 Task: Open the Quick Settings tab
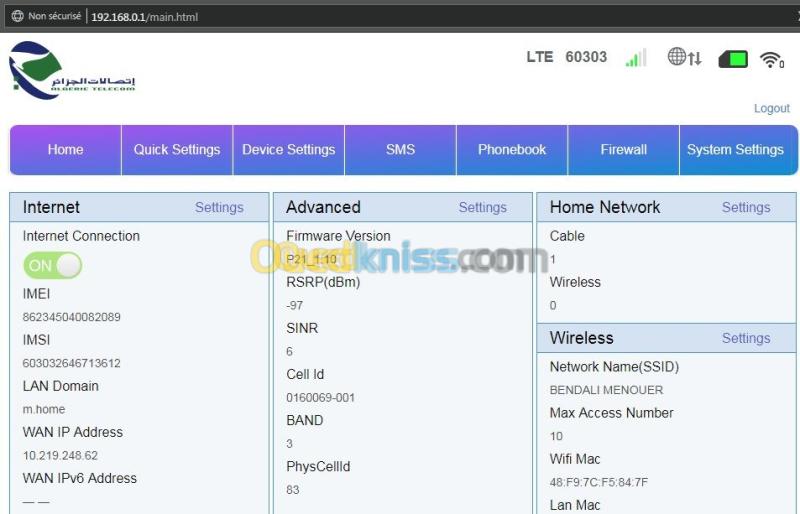click(177, 150)
